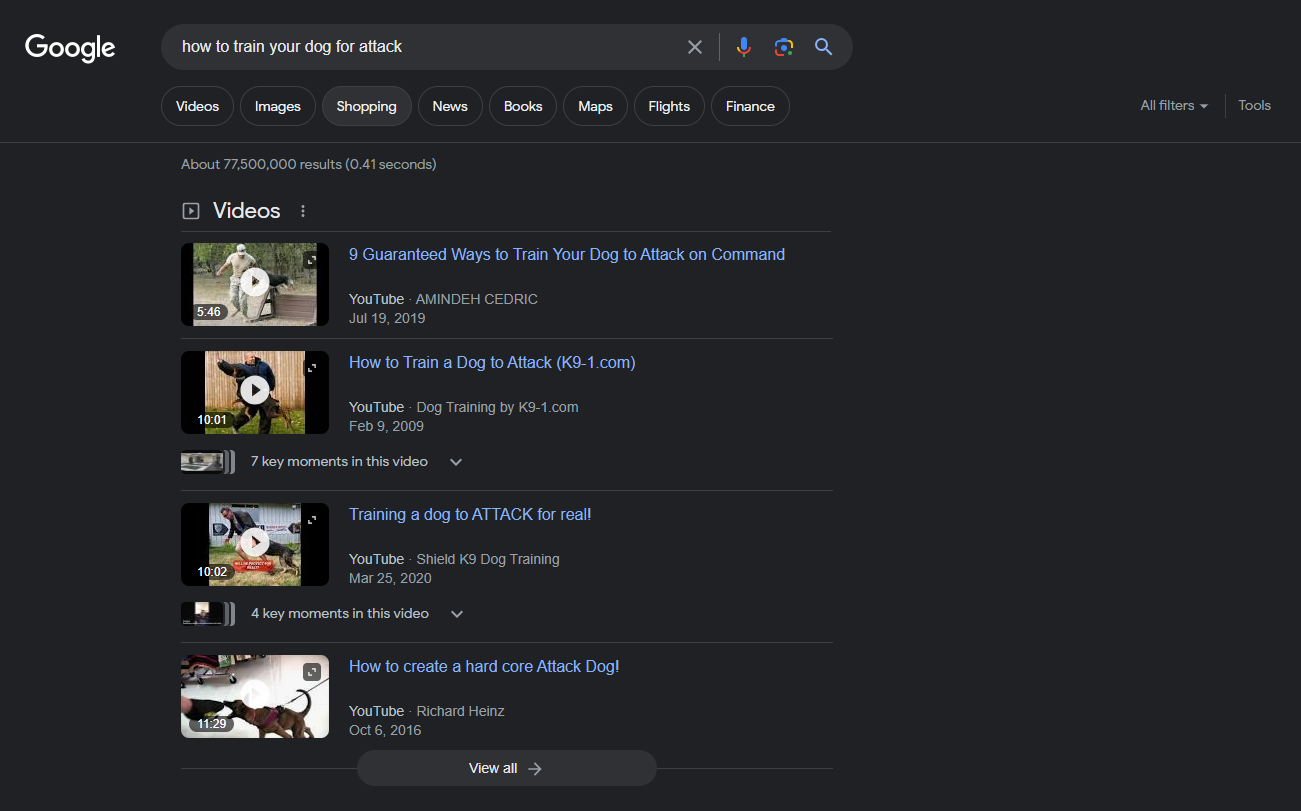This screenshot has width=1301, height=811.
Task: Open '9 Guaranteed Ways to Train Your Dog' link
Action: point(567,255)
